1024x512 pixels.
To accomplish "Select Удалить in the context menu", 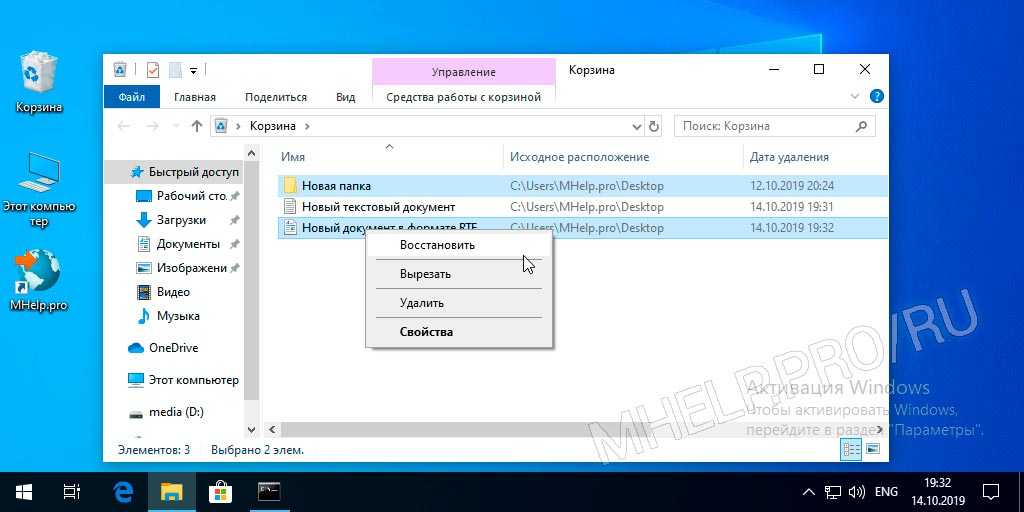I will [x=421, y=303].
